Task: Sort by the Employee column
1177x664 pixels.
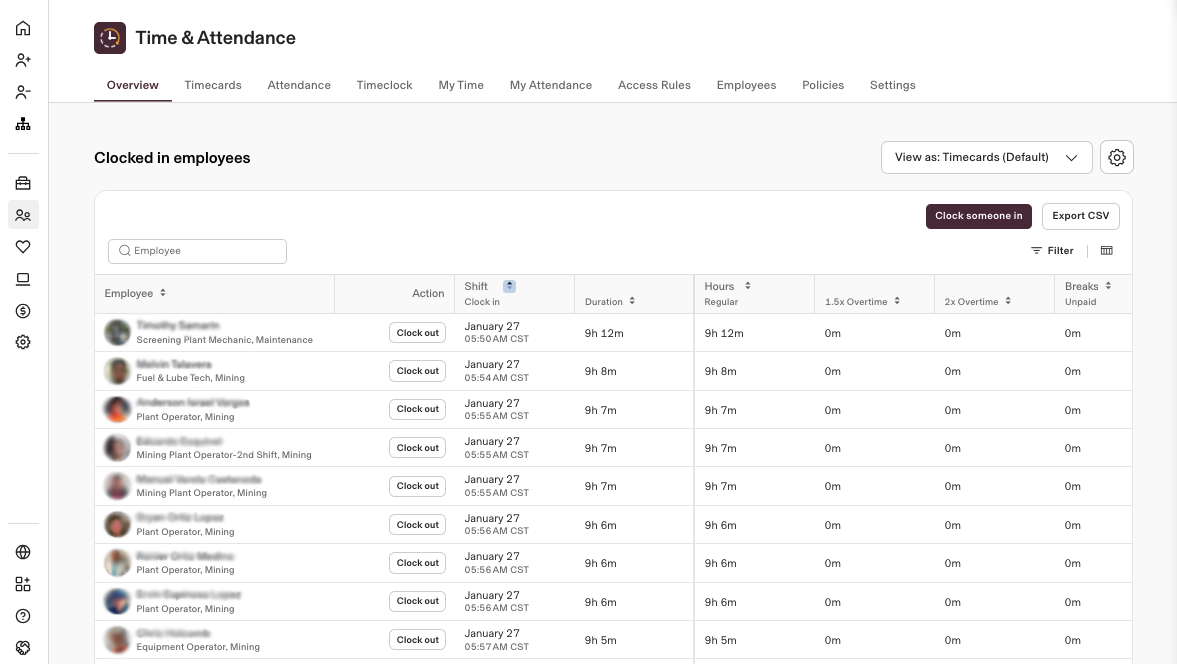Action: (x=163, y=293)
